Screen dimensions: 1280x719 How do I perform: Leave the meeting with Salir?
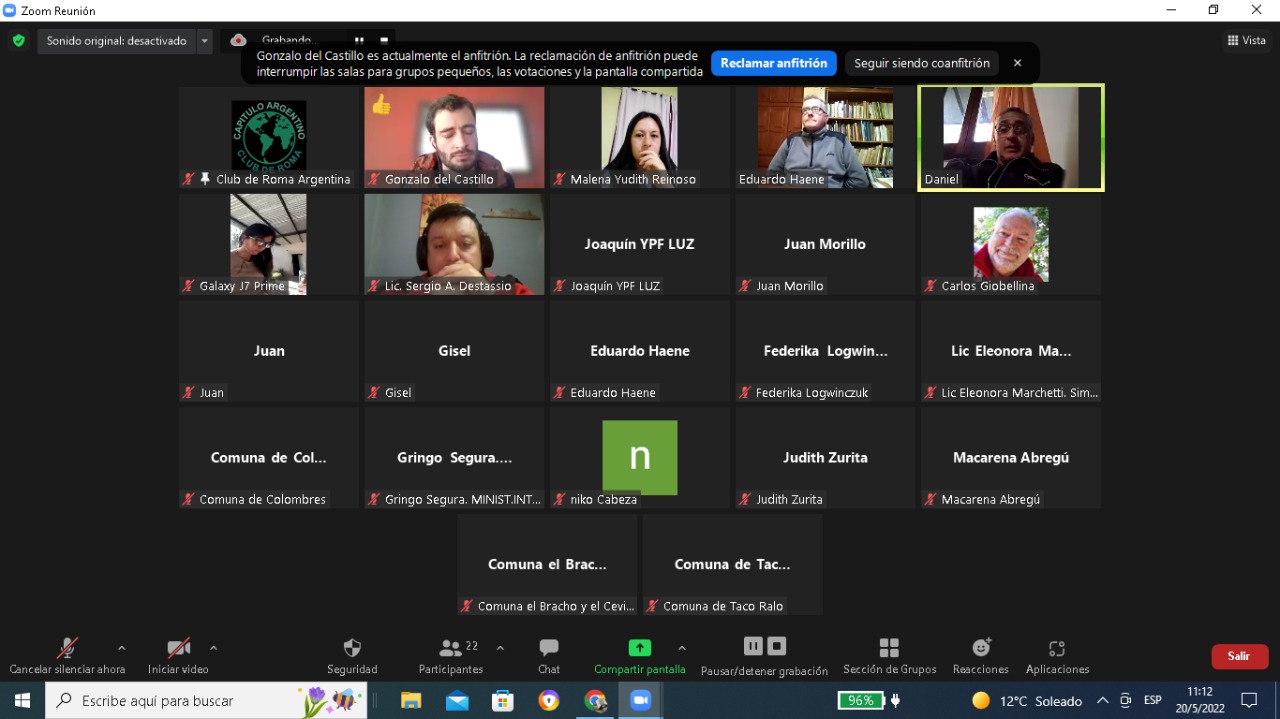pos(1239,656)
